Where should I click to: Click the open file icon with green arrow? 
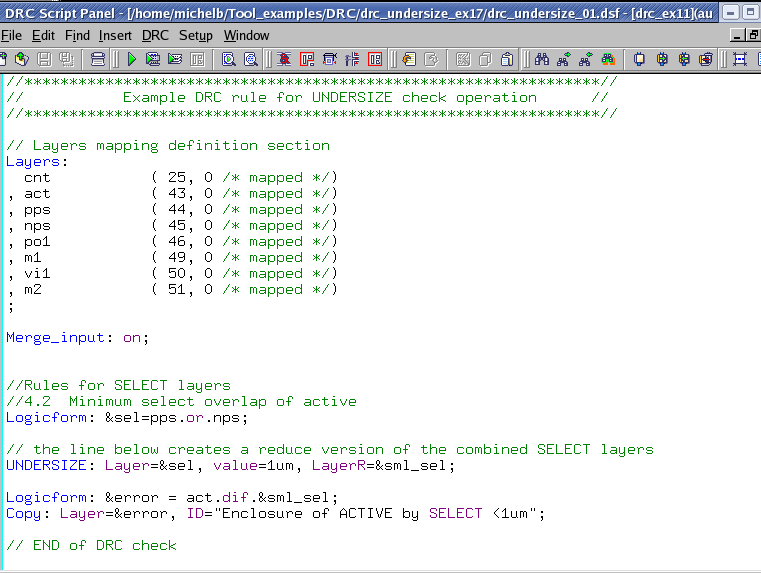click(x=22, y=60)
